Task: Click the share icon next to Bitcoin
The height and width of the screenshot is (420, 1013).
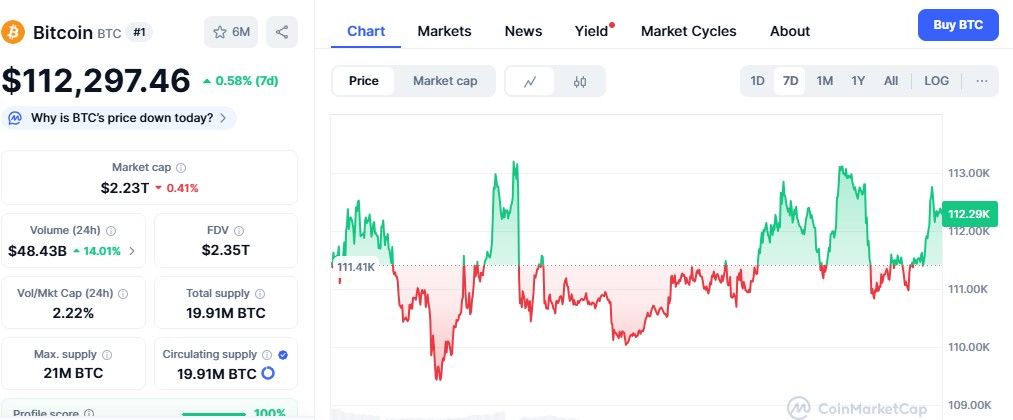Action: pos(282,32)
